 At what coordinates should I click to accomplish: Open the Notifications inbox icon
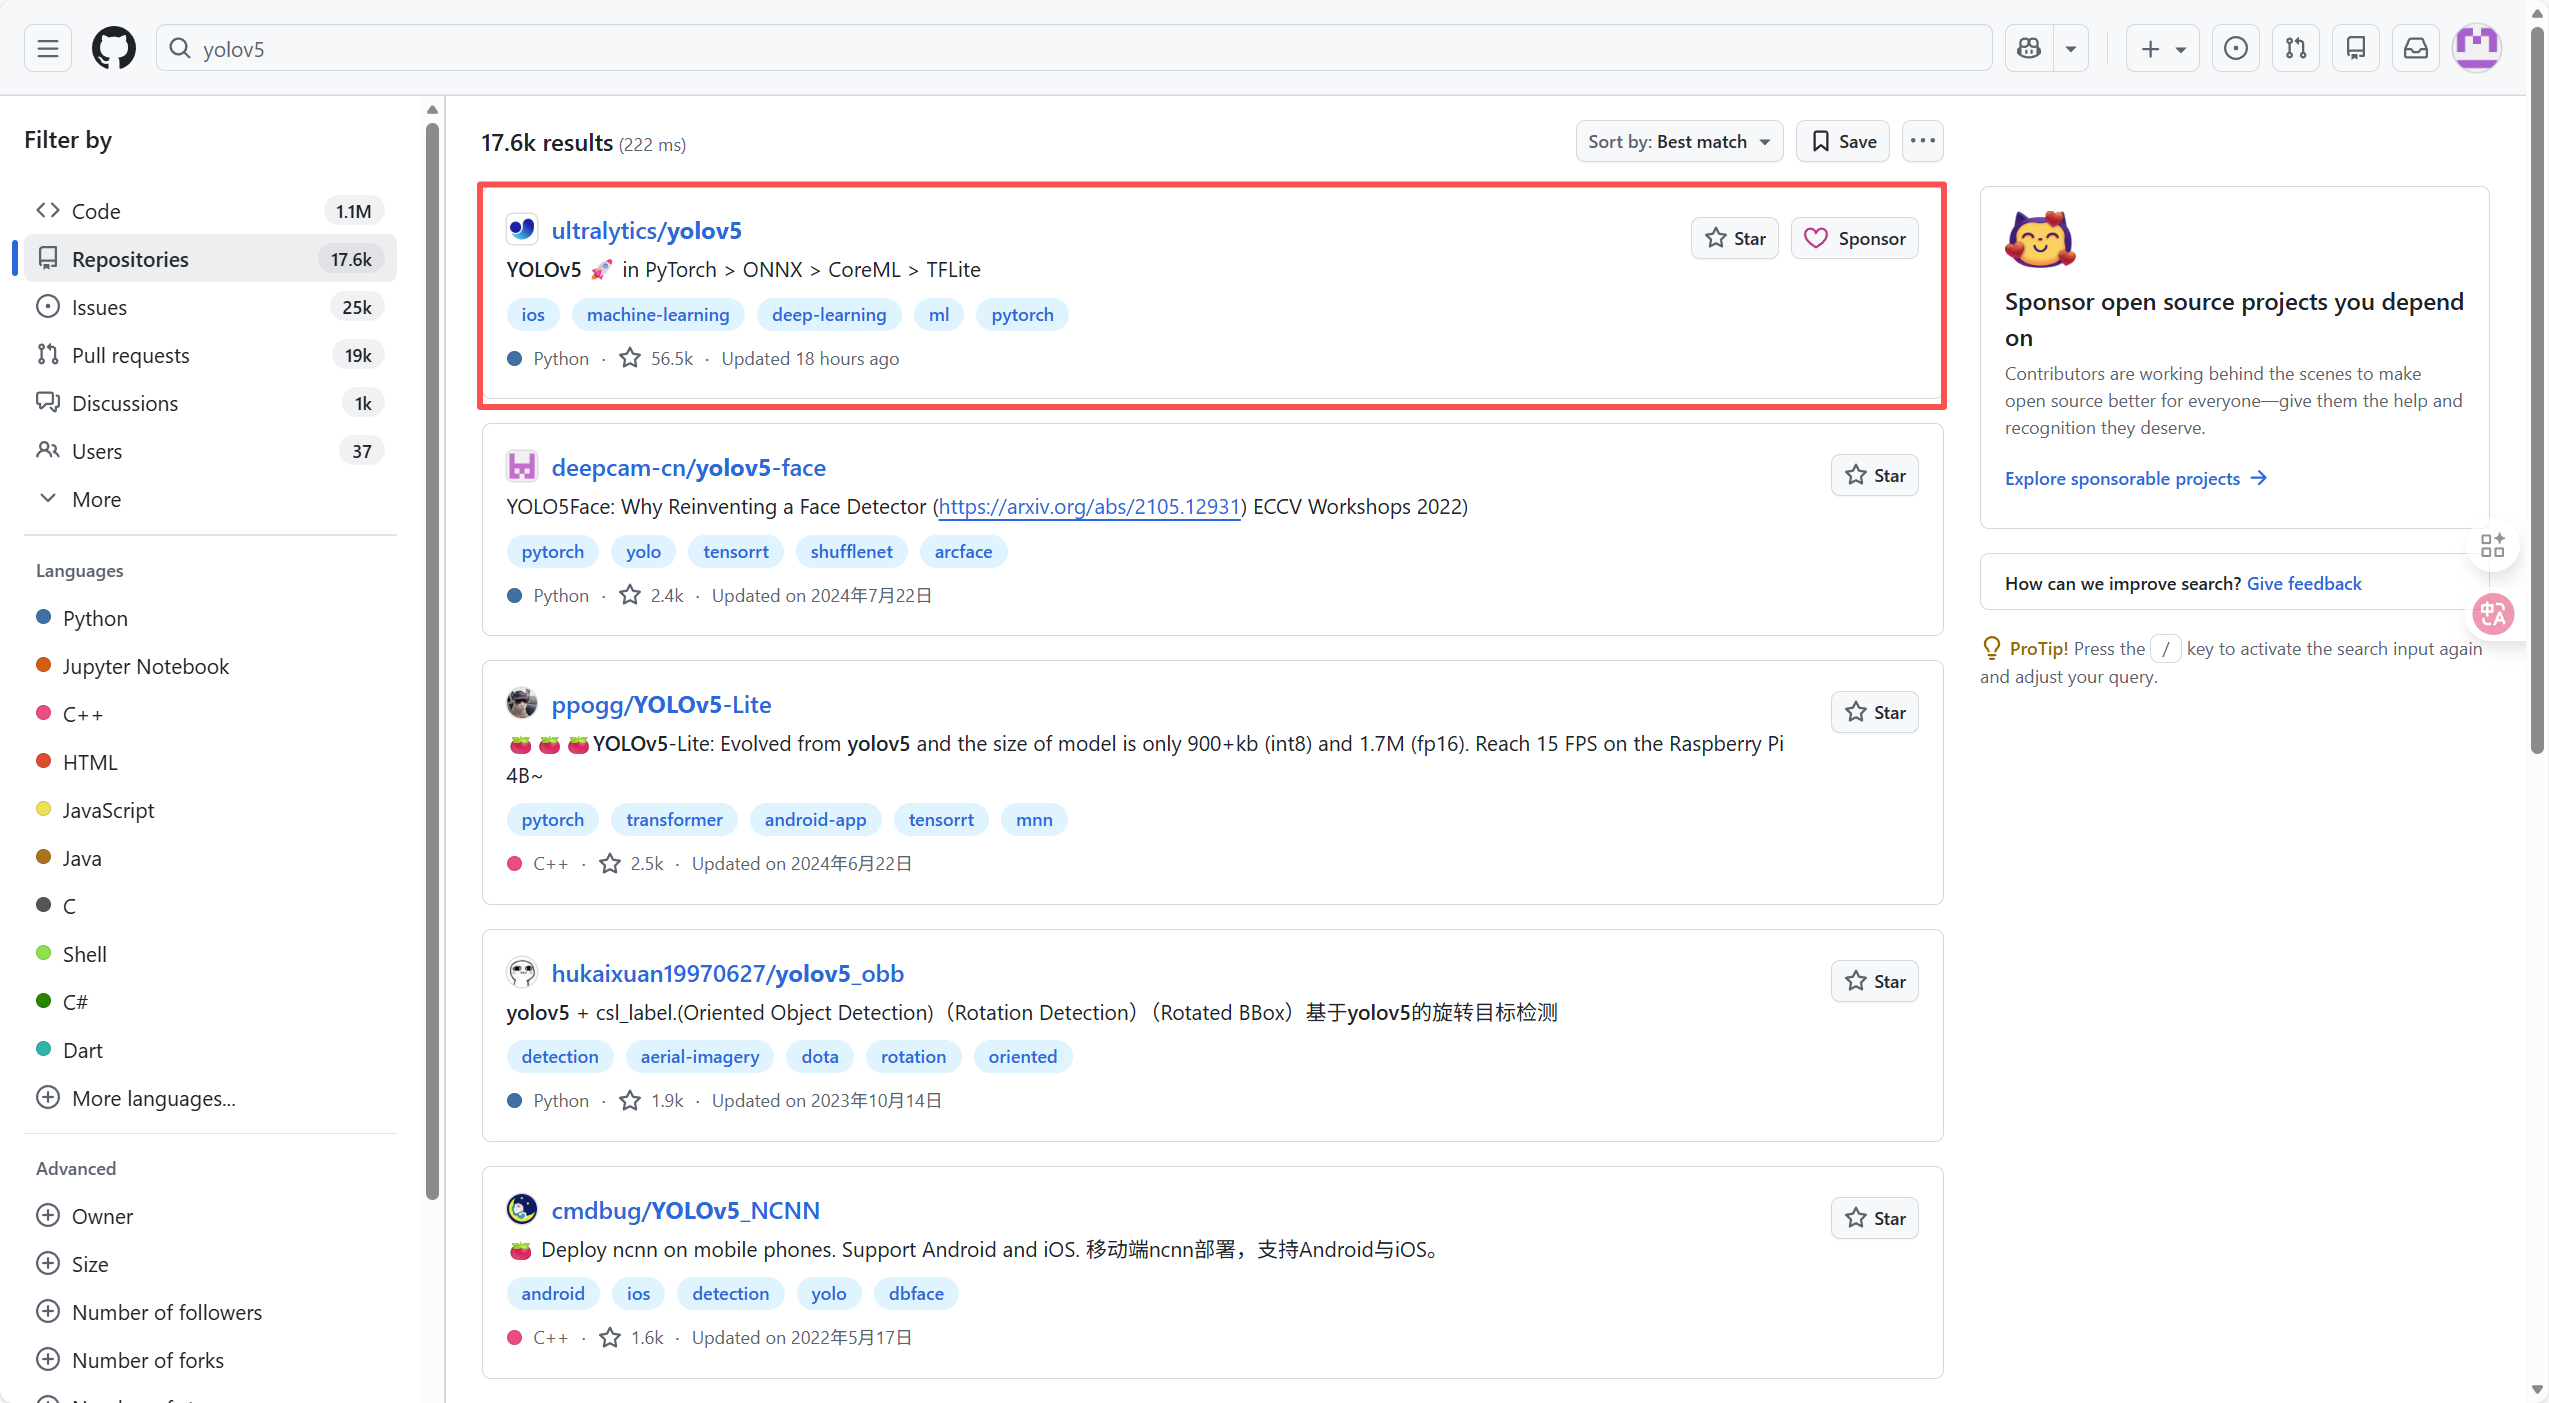(x=2416, y=48)
